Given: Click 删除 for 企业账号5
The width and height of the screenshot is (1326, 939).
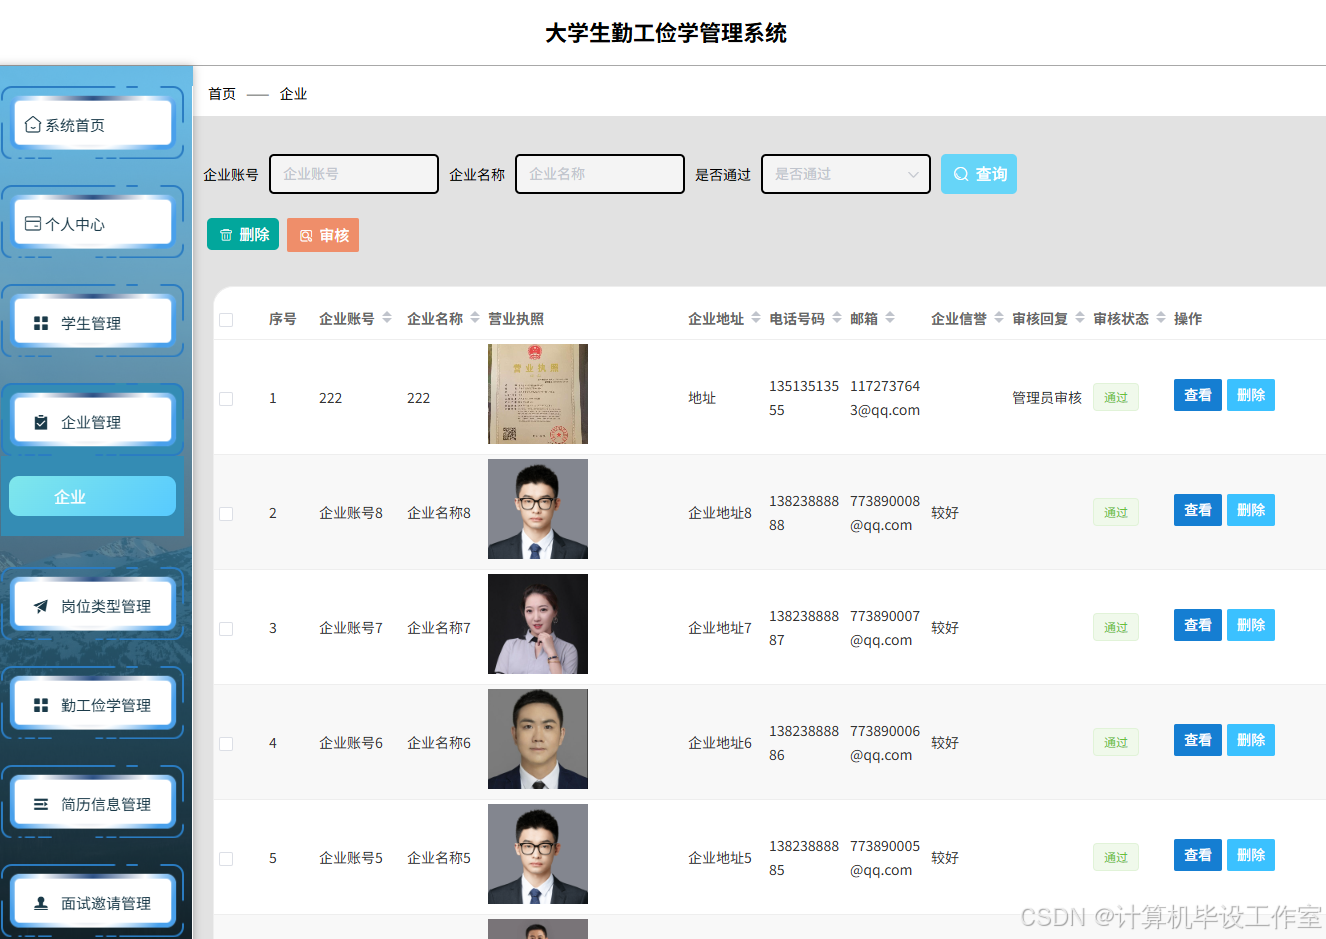Looking at the screenshot, I should click(x=1251, y=855).
